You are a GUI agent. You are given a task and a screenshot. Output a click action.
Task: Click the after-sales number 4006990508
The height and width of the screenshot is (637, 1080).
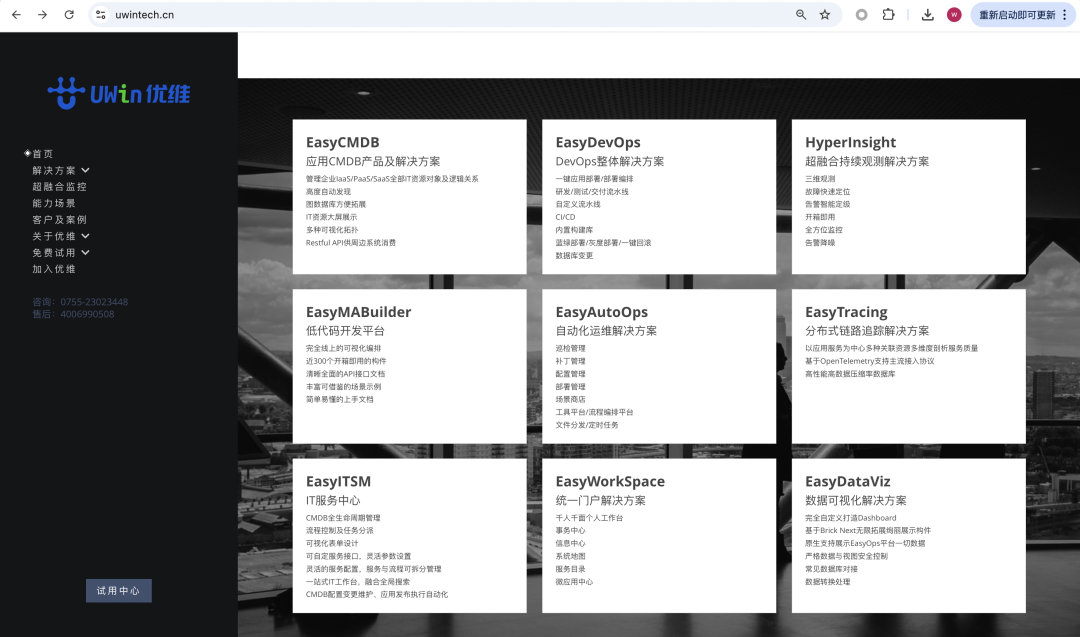point(87,314)
